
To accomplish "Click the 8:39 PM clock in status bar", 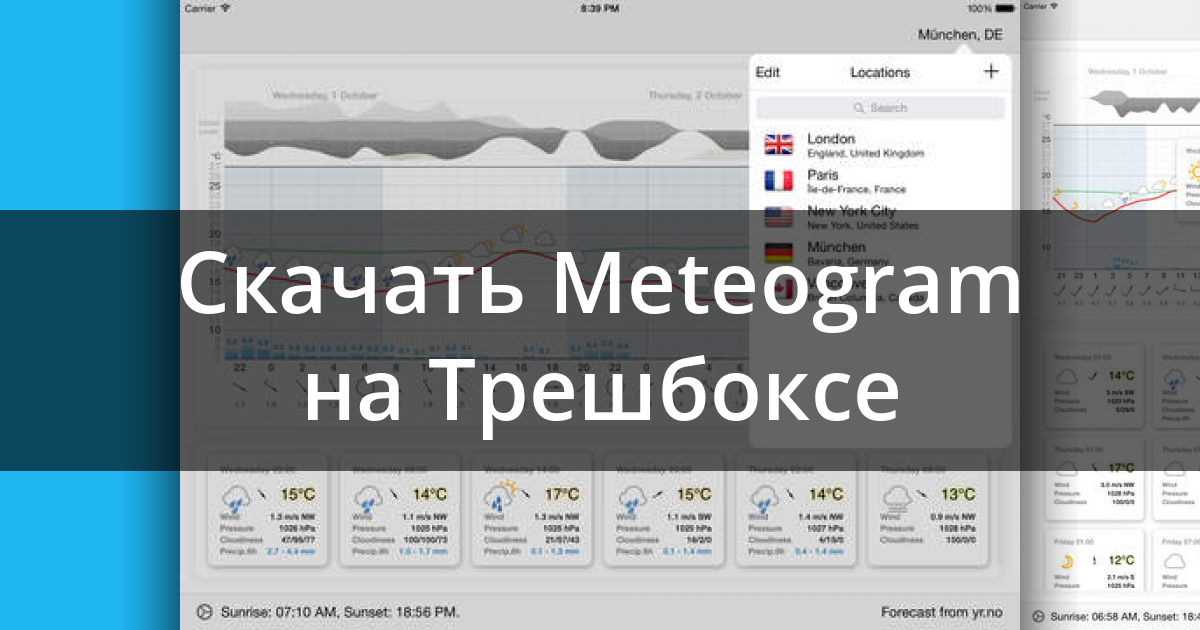I will tap(598, 7).
